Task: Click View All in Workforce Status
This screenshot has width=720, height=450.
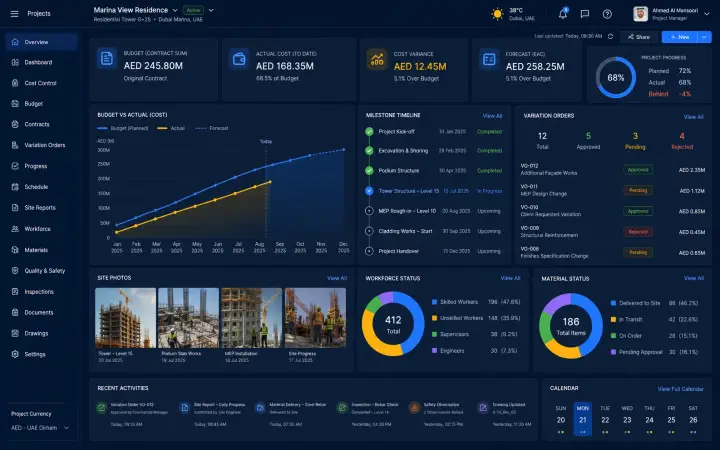Action: [510, 278]
